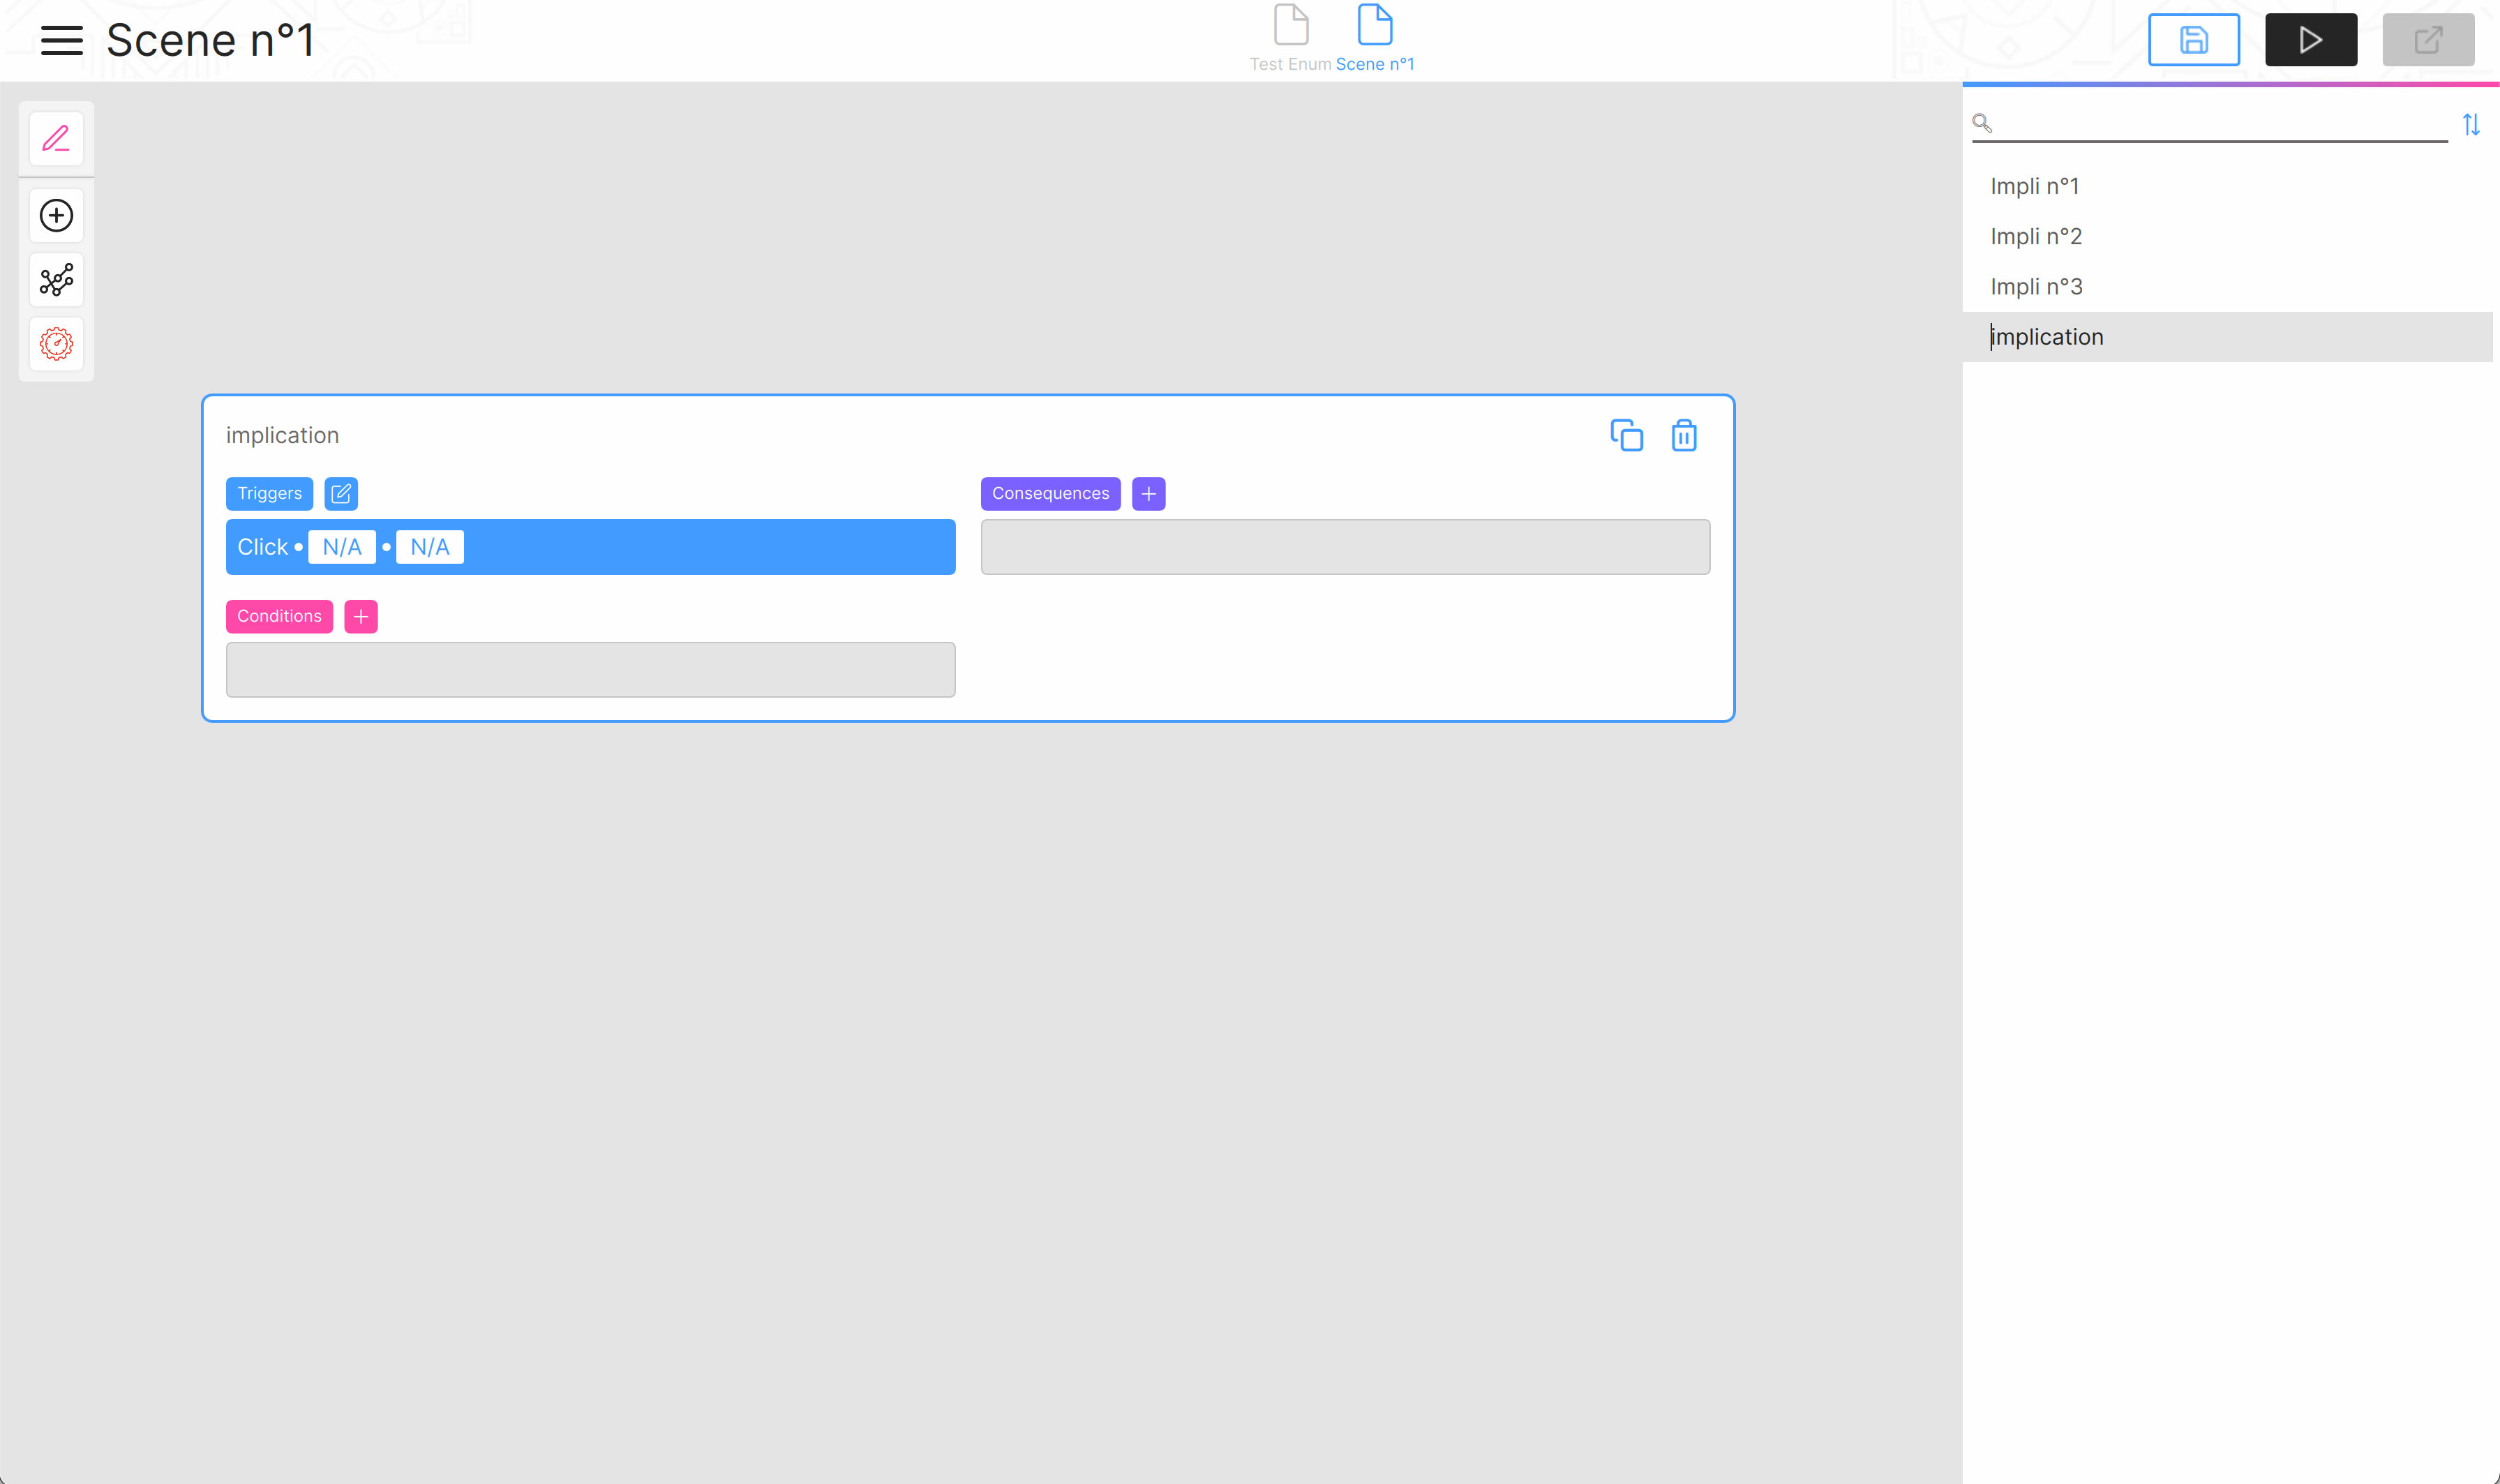This screenshot has height=1484, width=2500.
Task: Open the red gear settings icon
Action: pos(56,344)
